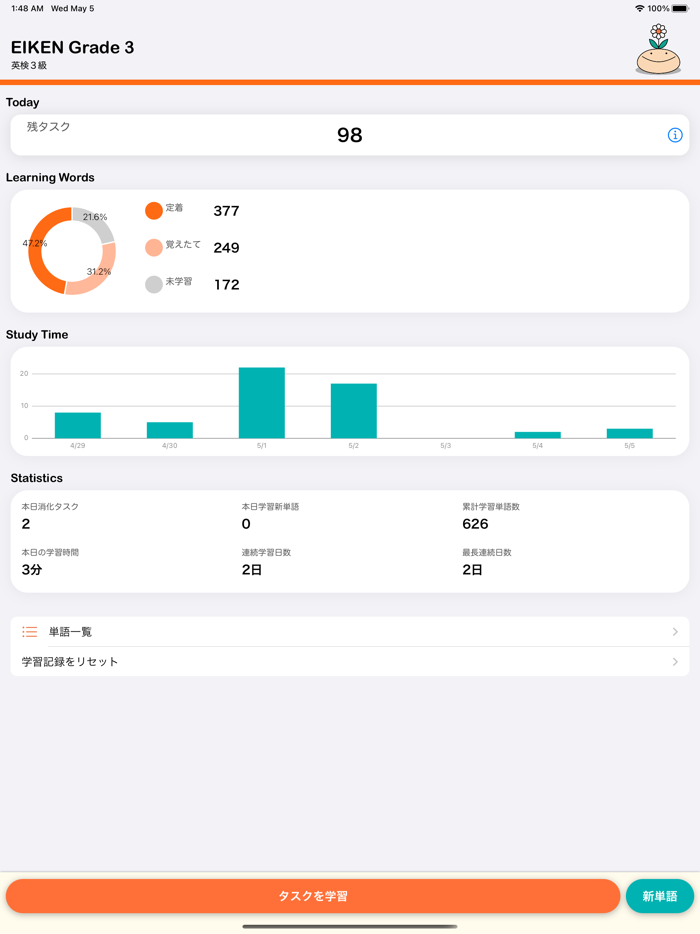
Task: Tap the home indicator bar
Action: [350, 926]
